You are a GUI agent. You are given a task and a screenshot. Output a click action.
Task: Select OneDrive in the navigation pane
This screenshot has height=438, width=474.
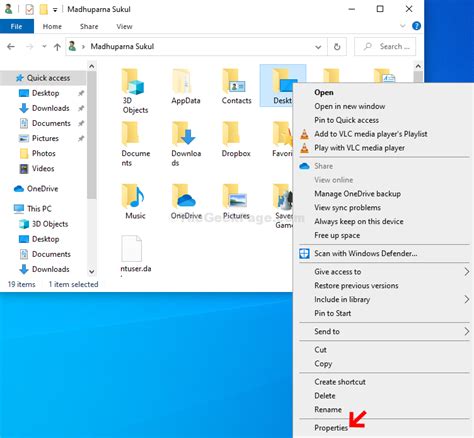(42, 189)
